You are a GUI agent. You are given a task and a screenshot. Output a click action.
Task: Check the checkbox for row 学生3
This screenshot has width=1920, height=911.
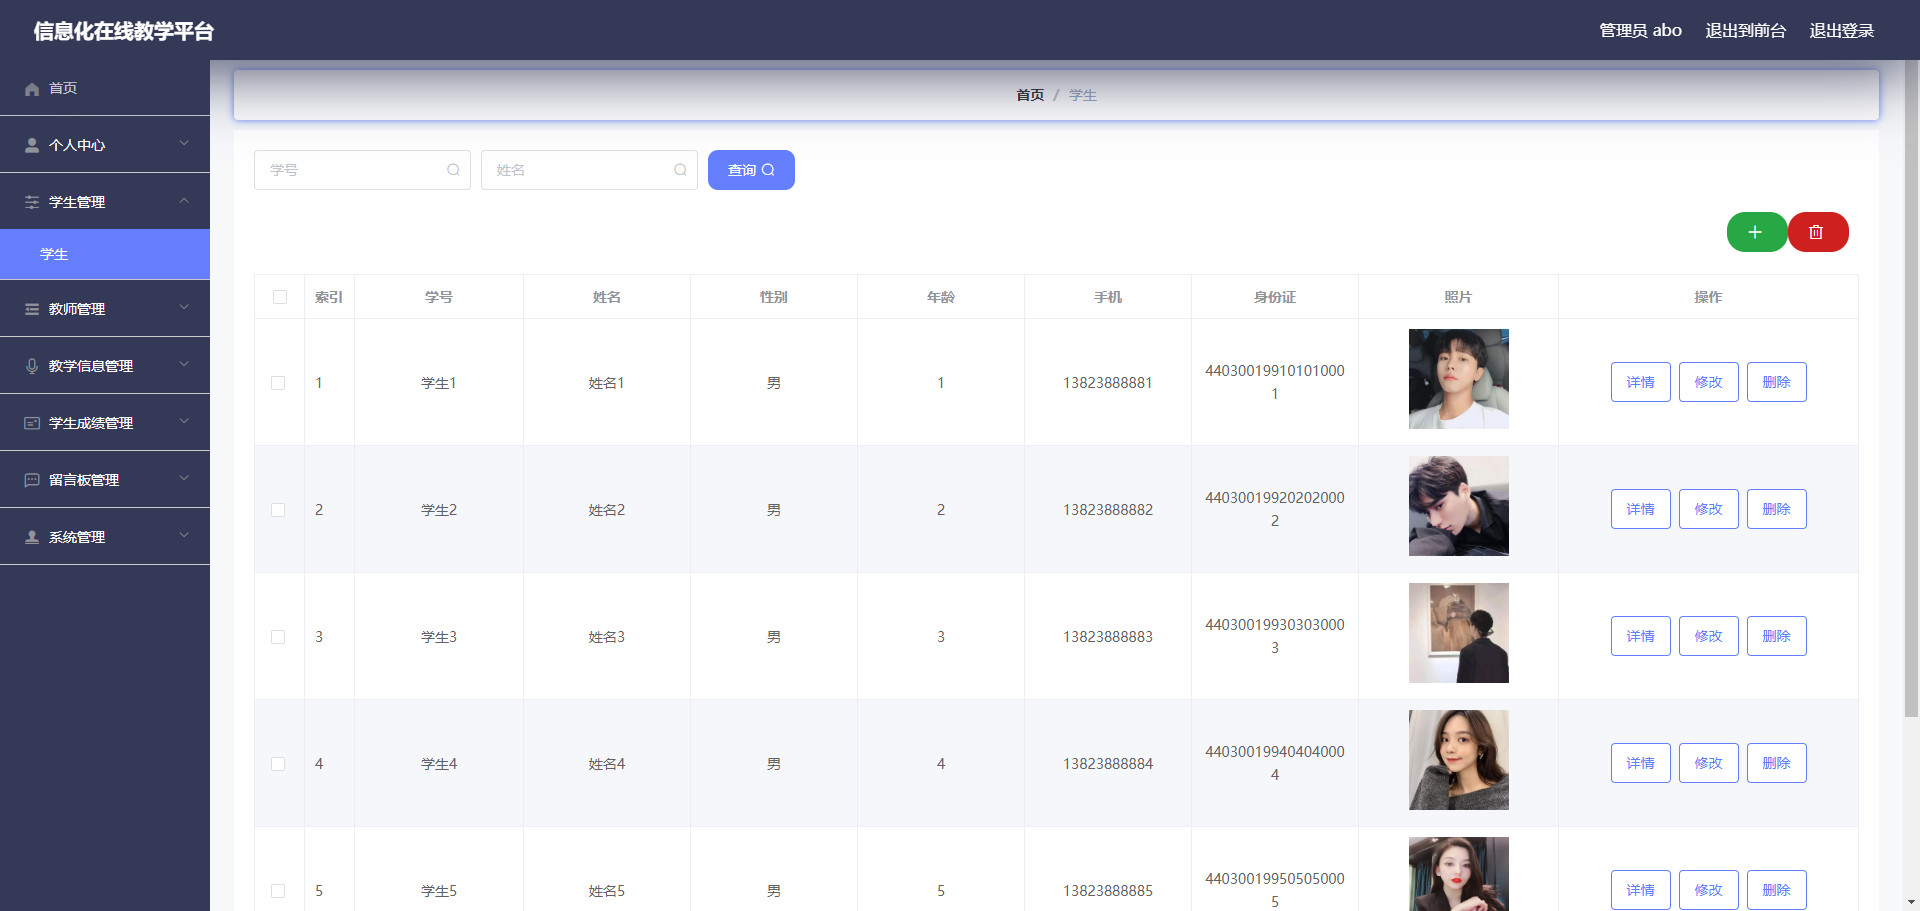pos(278,637)
